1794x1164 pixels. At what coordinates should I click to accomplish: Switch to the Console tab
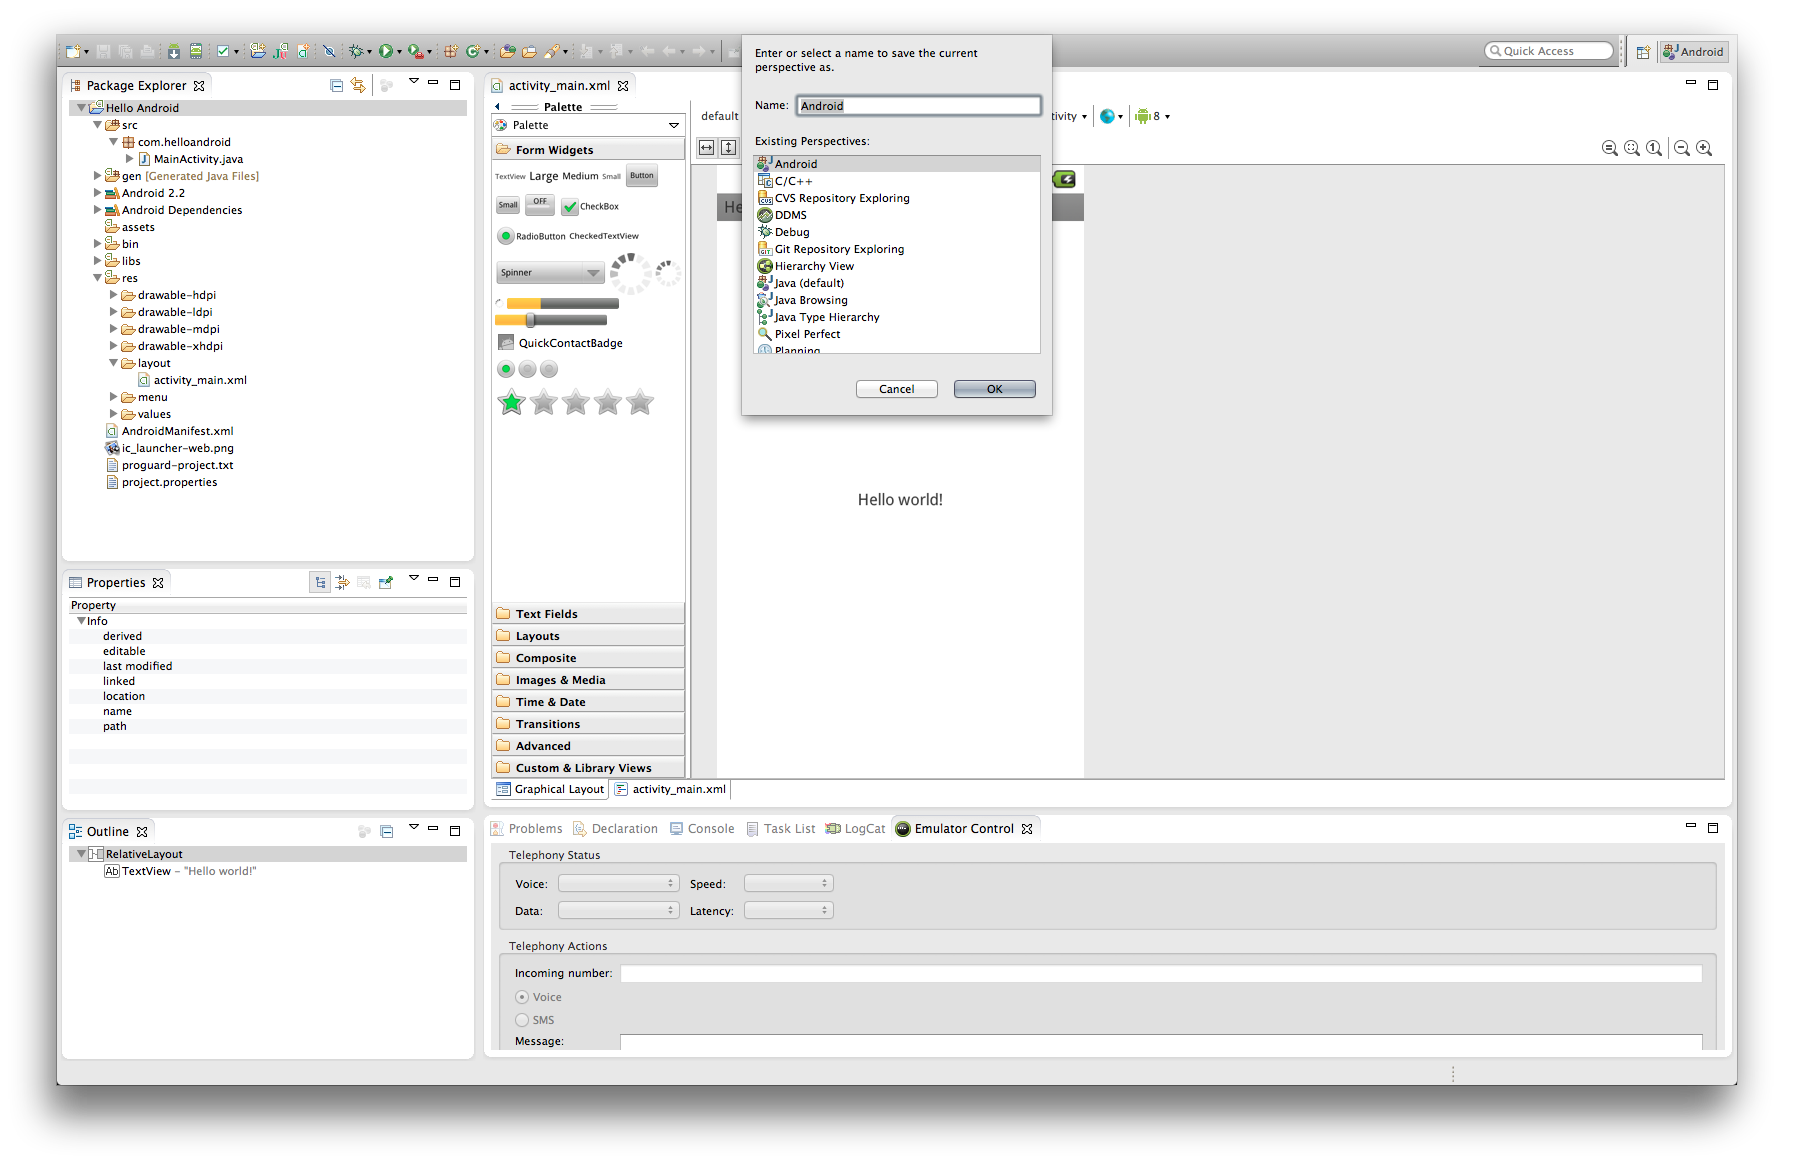coord(702,829)
